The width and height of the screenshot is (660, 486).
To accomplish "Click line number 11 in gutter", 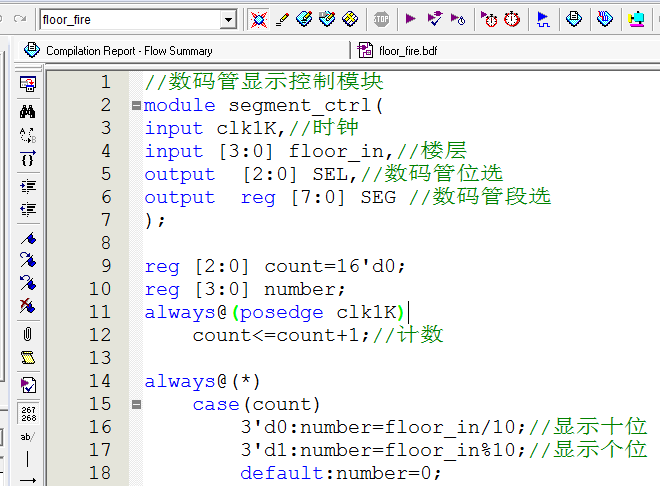I will tap(100, 312).
